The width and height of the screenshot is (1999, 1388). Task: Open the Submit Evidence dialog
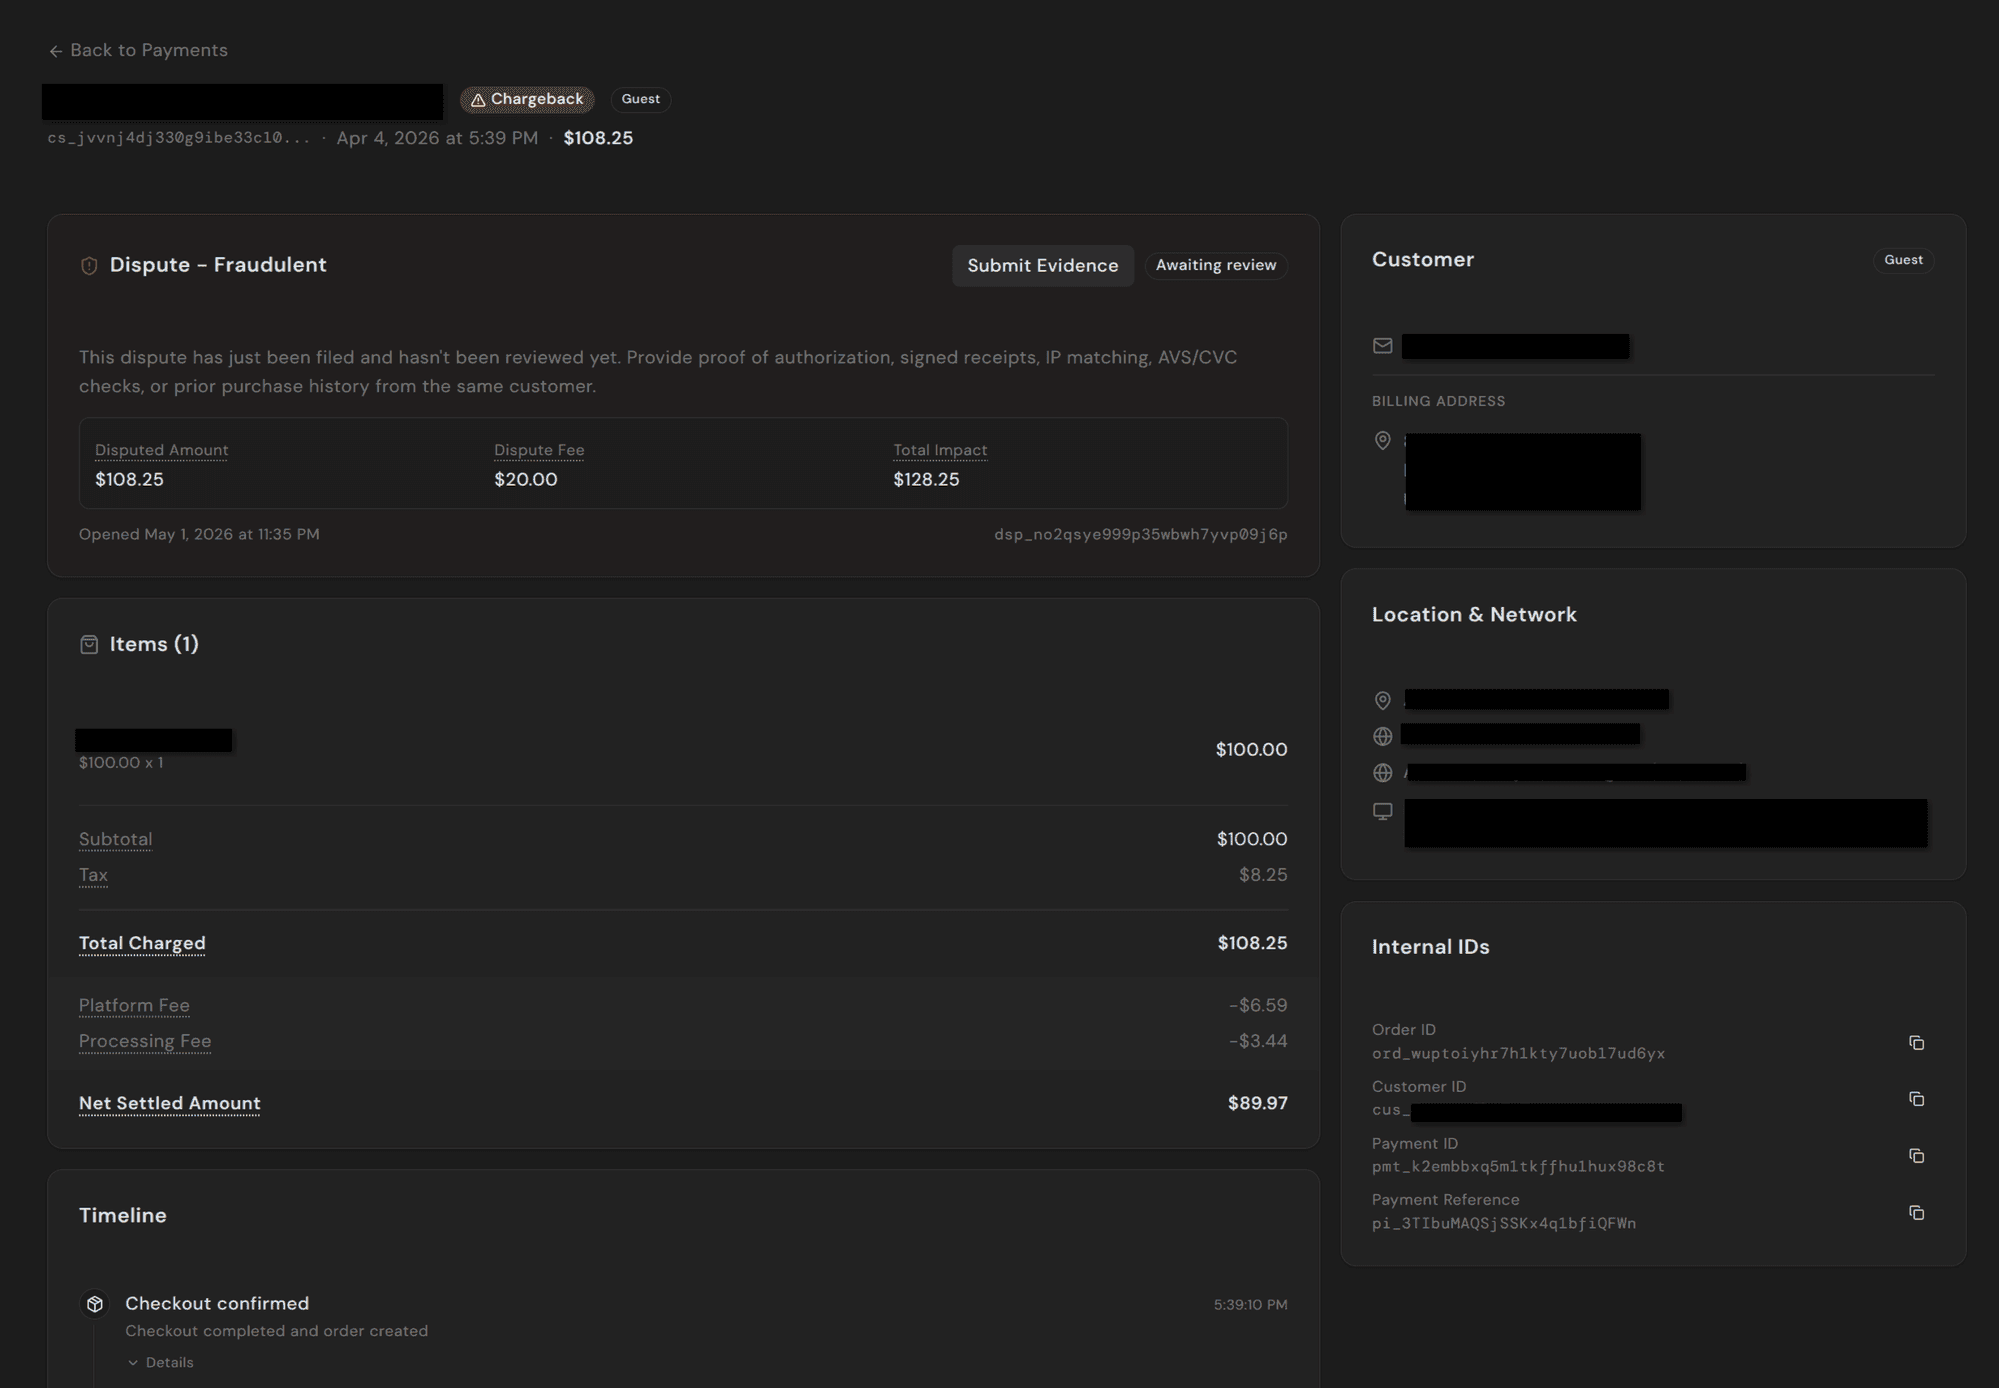(1042, 265)
